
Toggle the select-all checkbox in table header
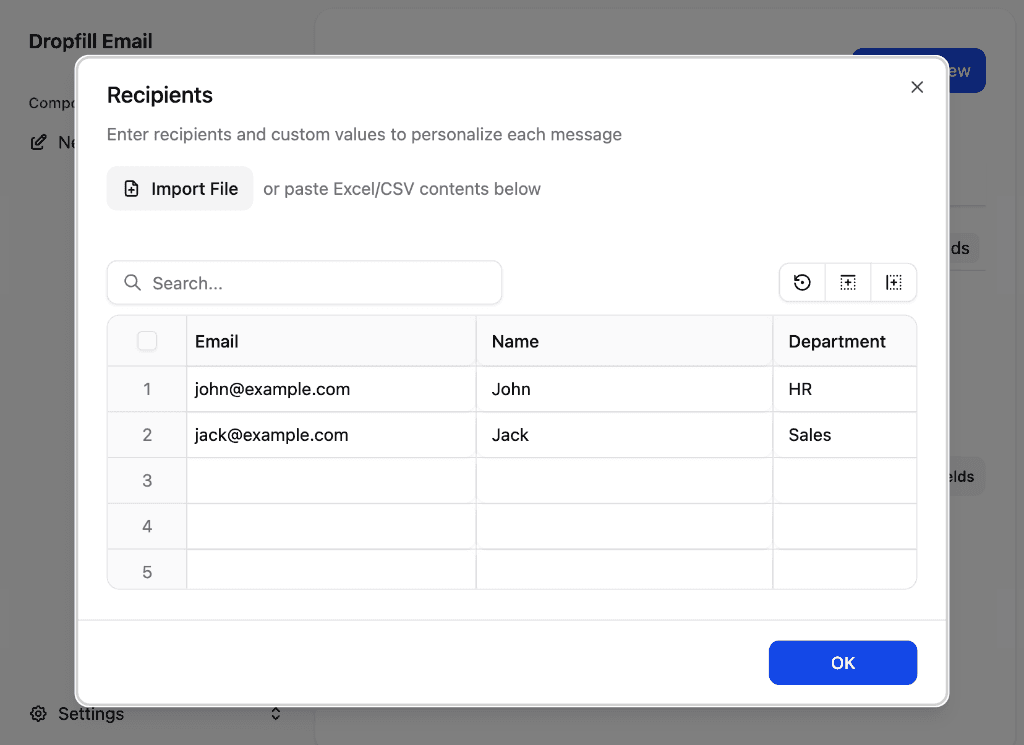point(147,341)
